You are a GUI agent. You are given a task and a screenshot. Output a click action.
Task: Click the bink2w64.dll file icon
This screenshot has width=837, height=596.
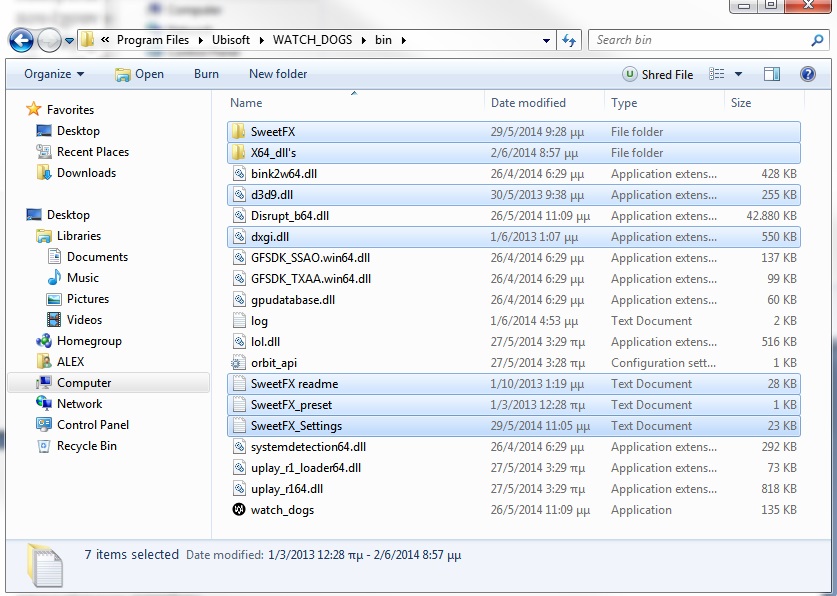(x=239, y=174)
